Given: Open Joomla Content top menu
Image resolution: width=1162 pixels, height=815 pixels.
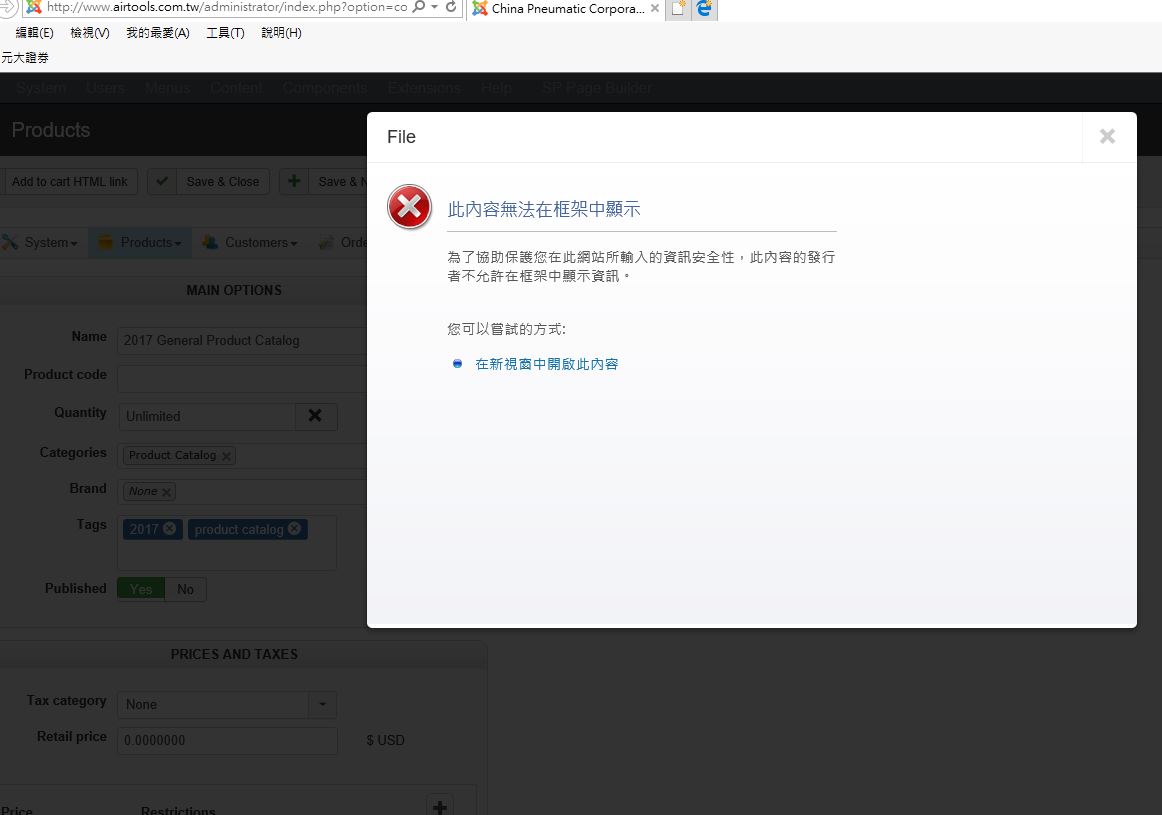Looking at the screenshot, I should point(236,87).
